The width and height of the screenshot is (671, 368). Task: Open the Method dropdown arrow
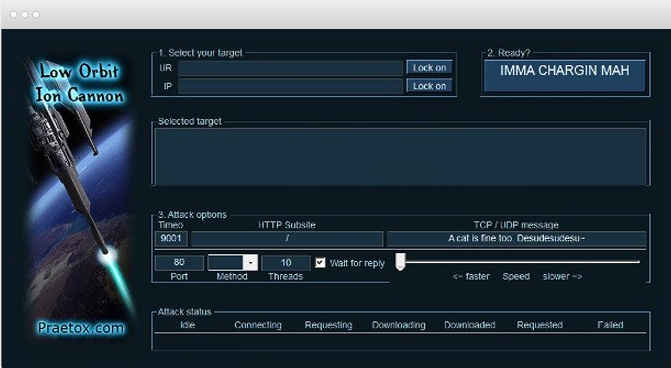(x=250, y=263)
